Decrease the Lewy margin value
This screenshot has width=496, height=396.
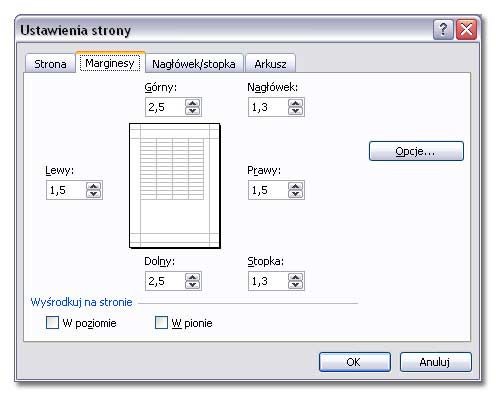(x=94, y=194)
